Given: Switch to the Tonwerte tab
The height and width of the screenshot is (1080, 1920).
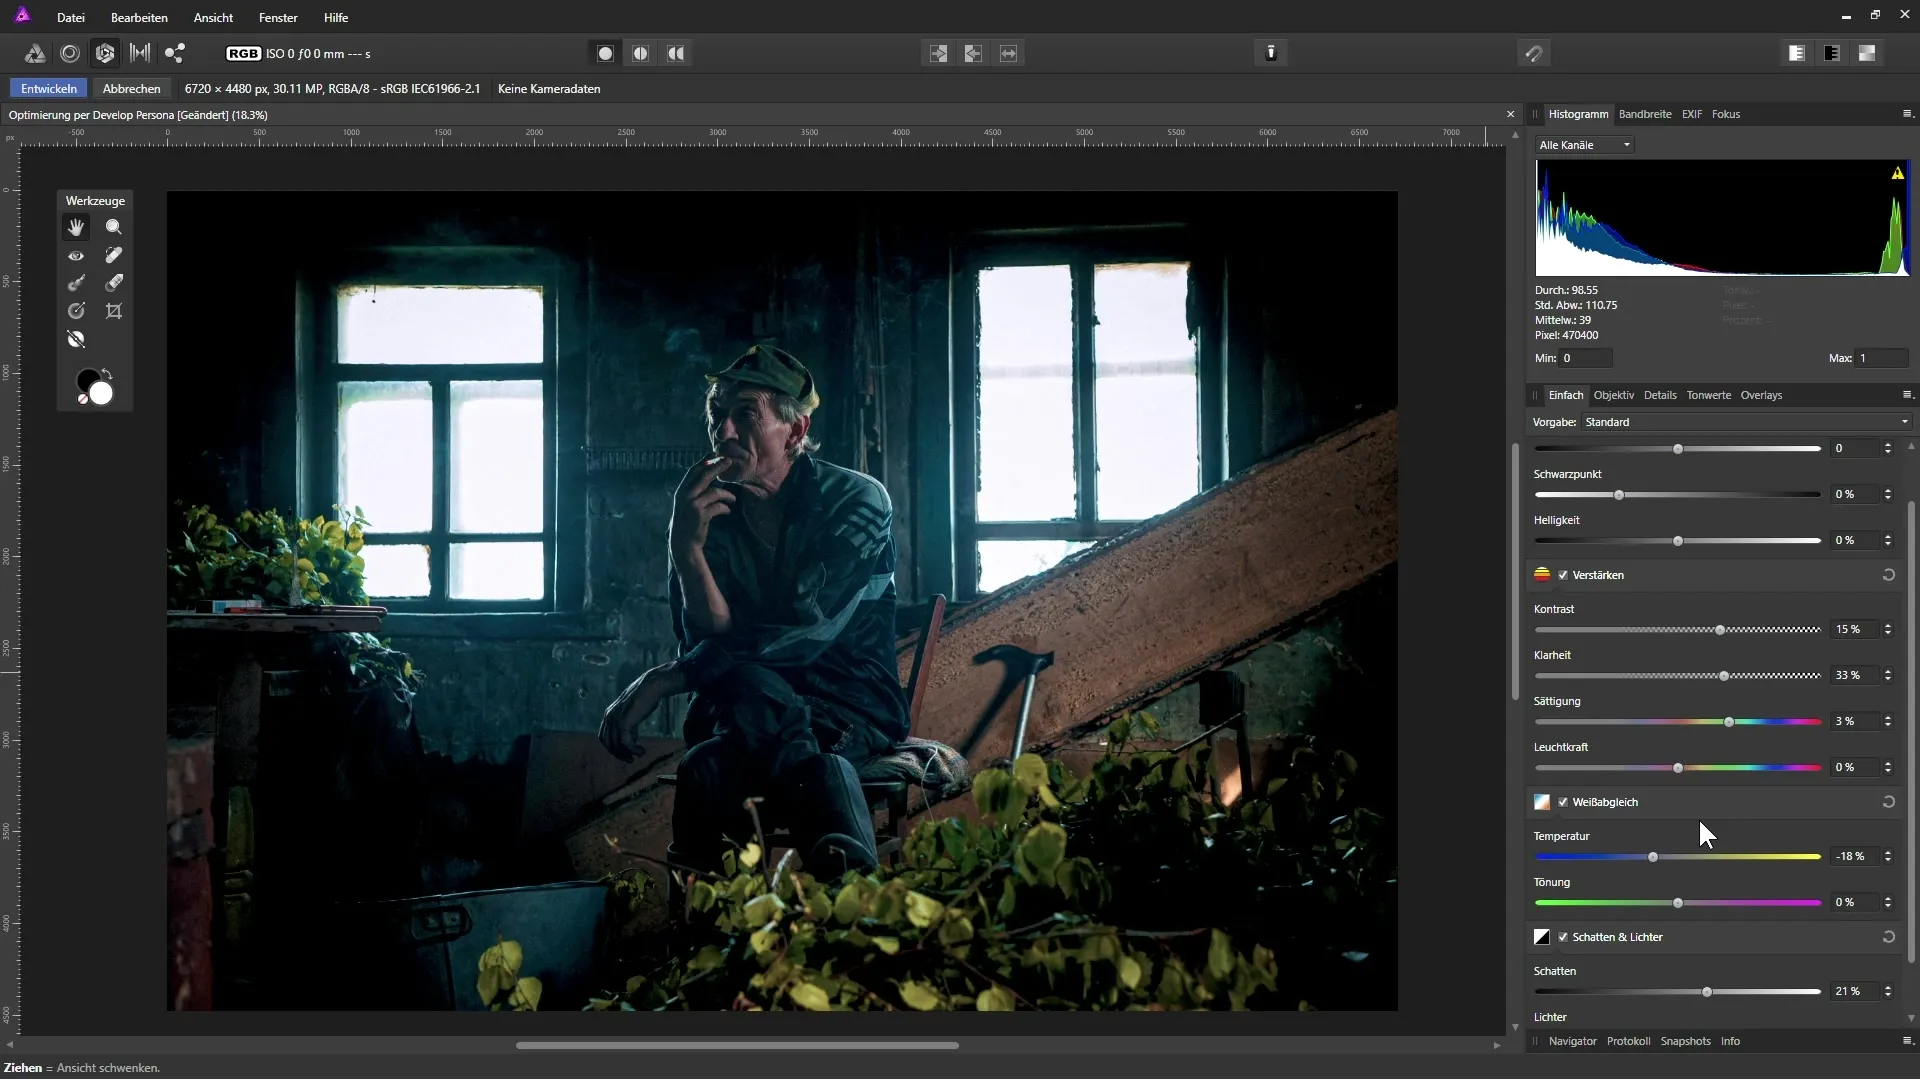Looking at the screenshot, I should click(1708, 395).
